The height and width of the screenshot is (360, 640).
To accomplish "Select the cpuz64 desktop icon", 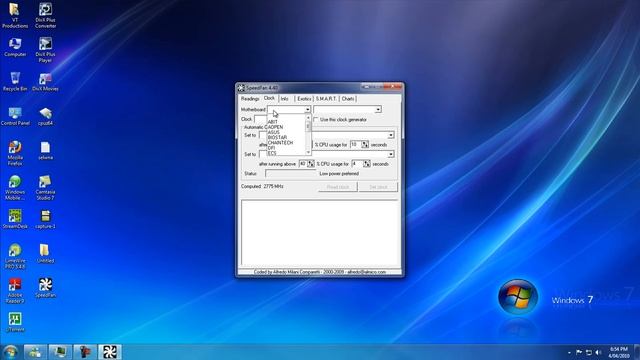I will (x=45, y=116).
